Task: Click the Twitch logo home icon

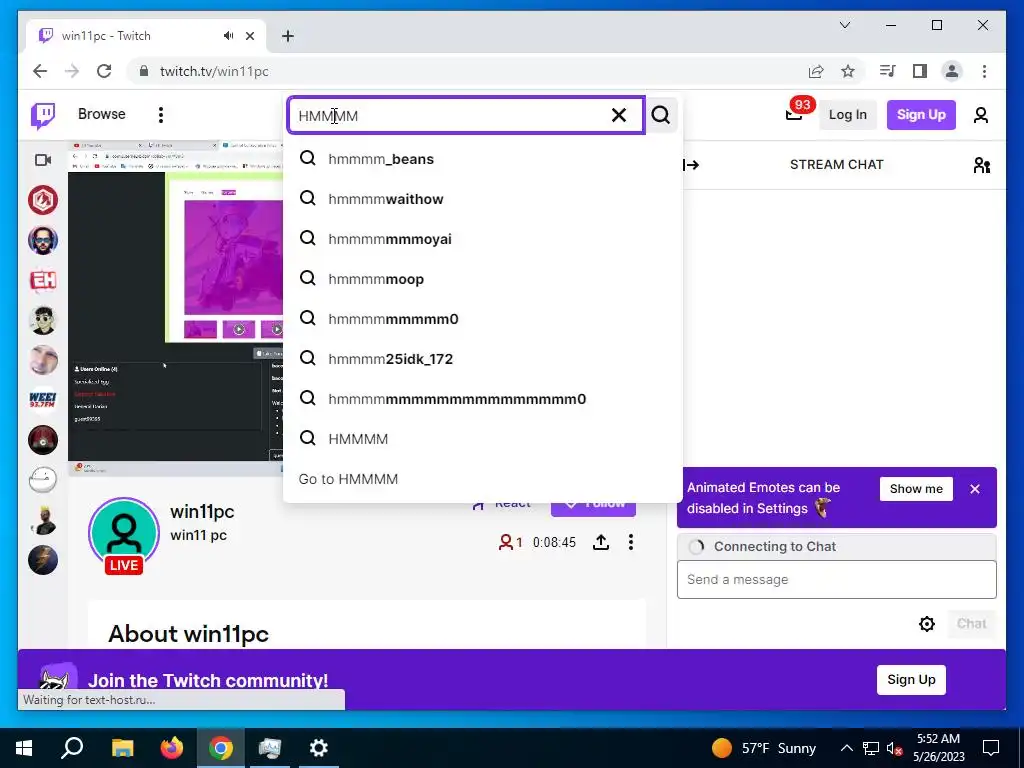Action: tap(43, 116)
